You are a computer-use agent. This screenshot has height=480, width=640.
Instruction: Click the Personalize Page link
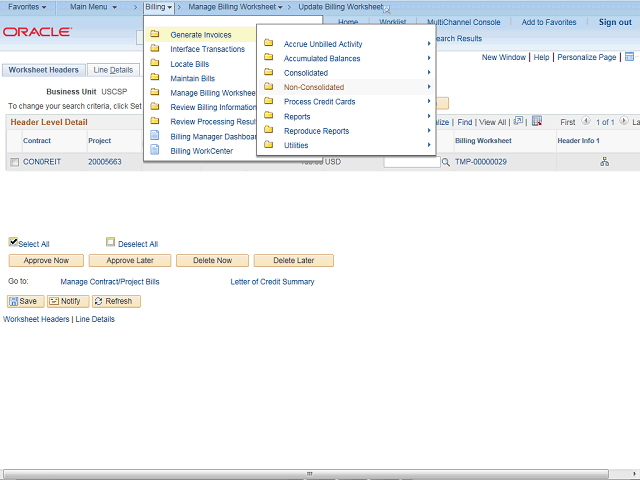click(x=587, y=57)
